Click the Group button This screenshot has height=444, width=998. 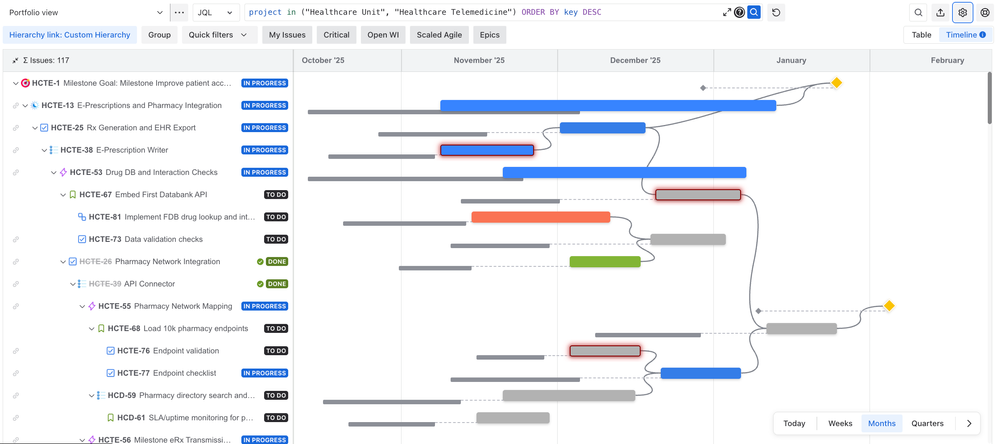(x=159, y=35)
